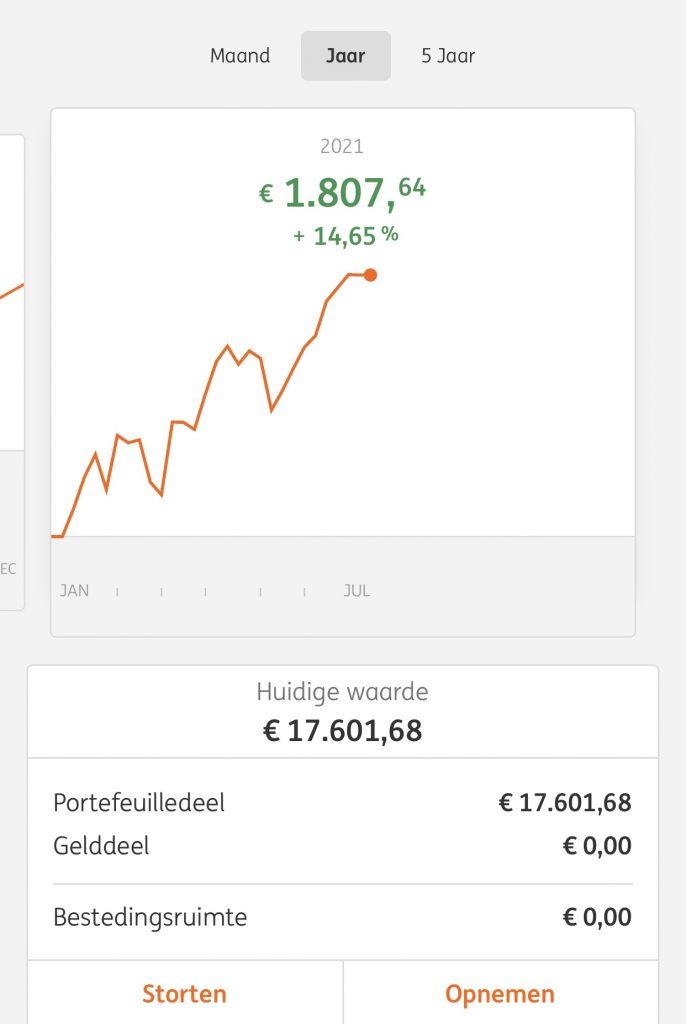The image size is (686, 1024).
Task: Select the Gelddeel row
Action: 342,846
